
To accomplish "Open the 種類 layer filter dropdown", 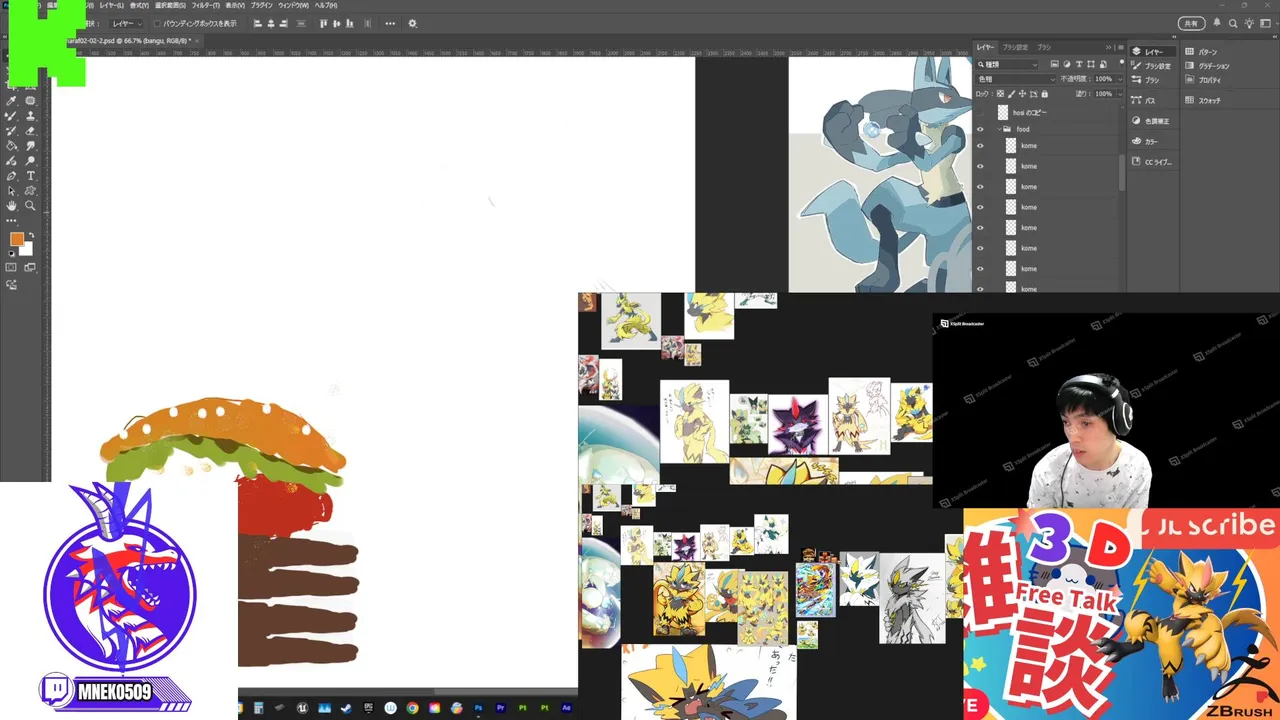I will pos(1006,65).
